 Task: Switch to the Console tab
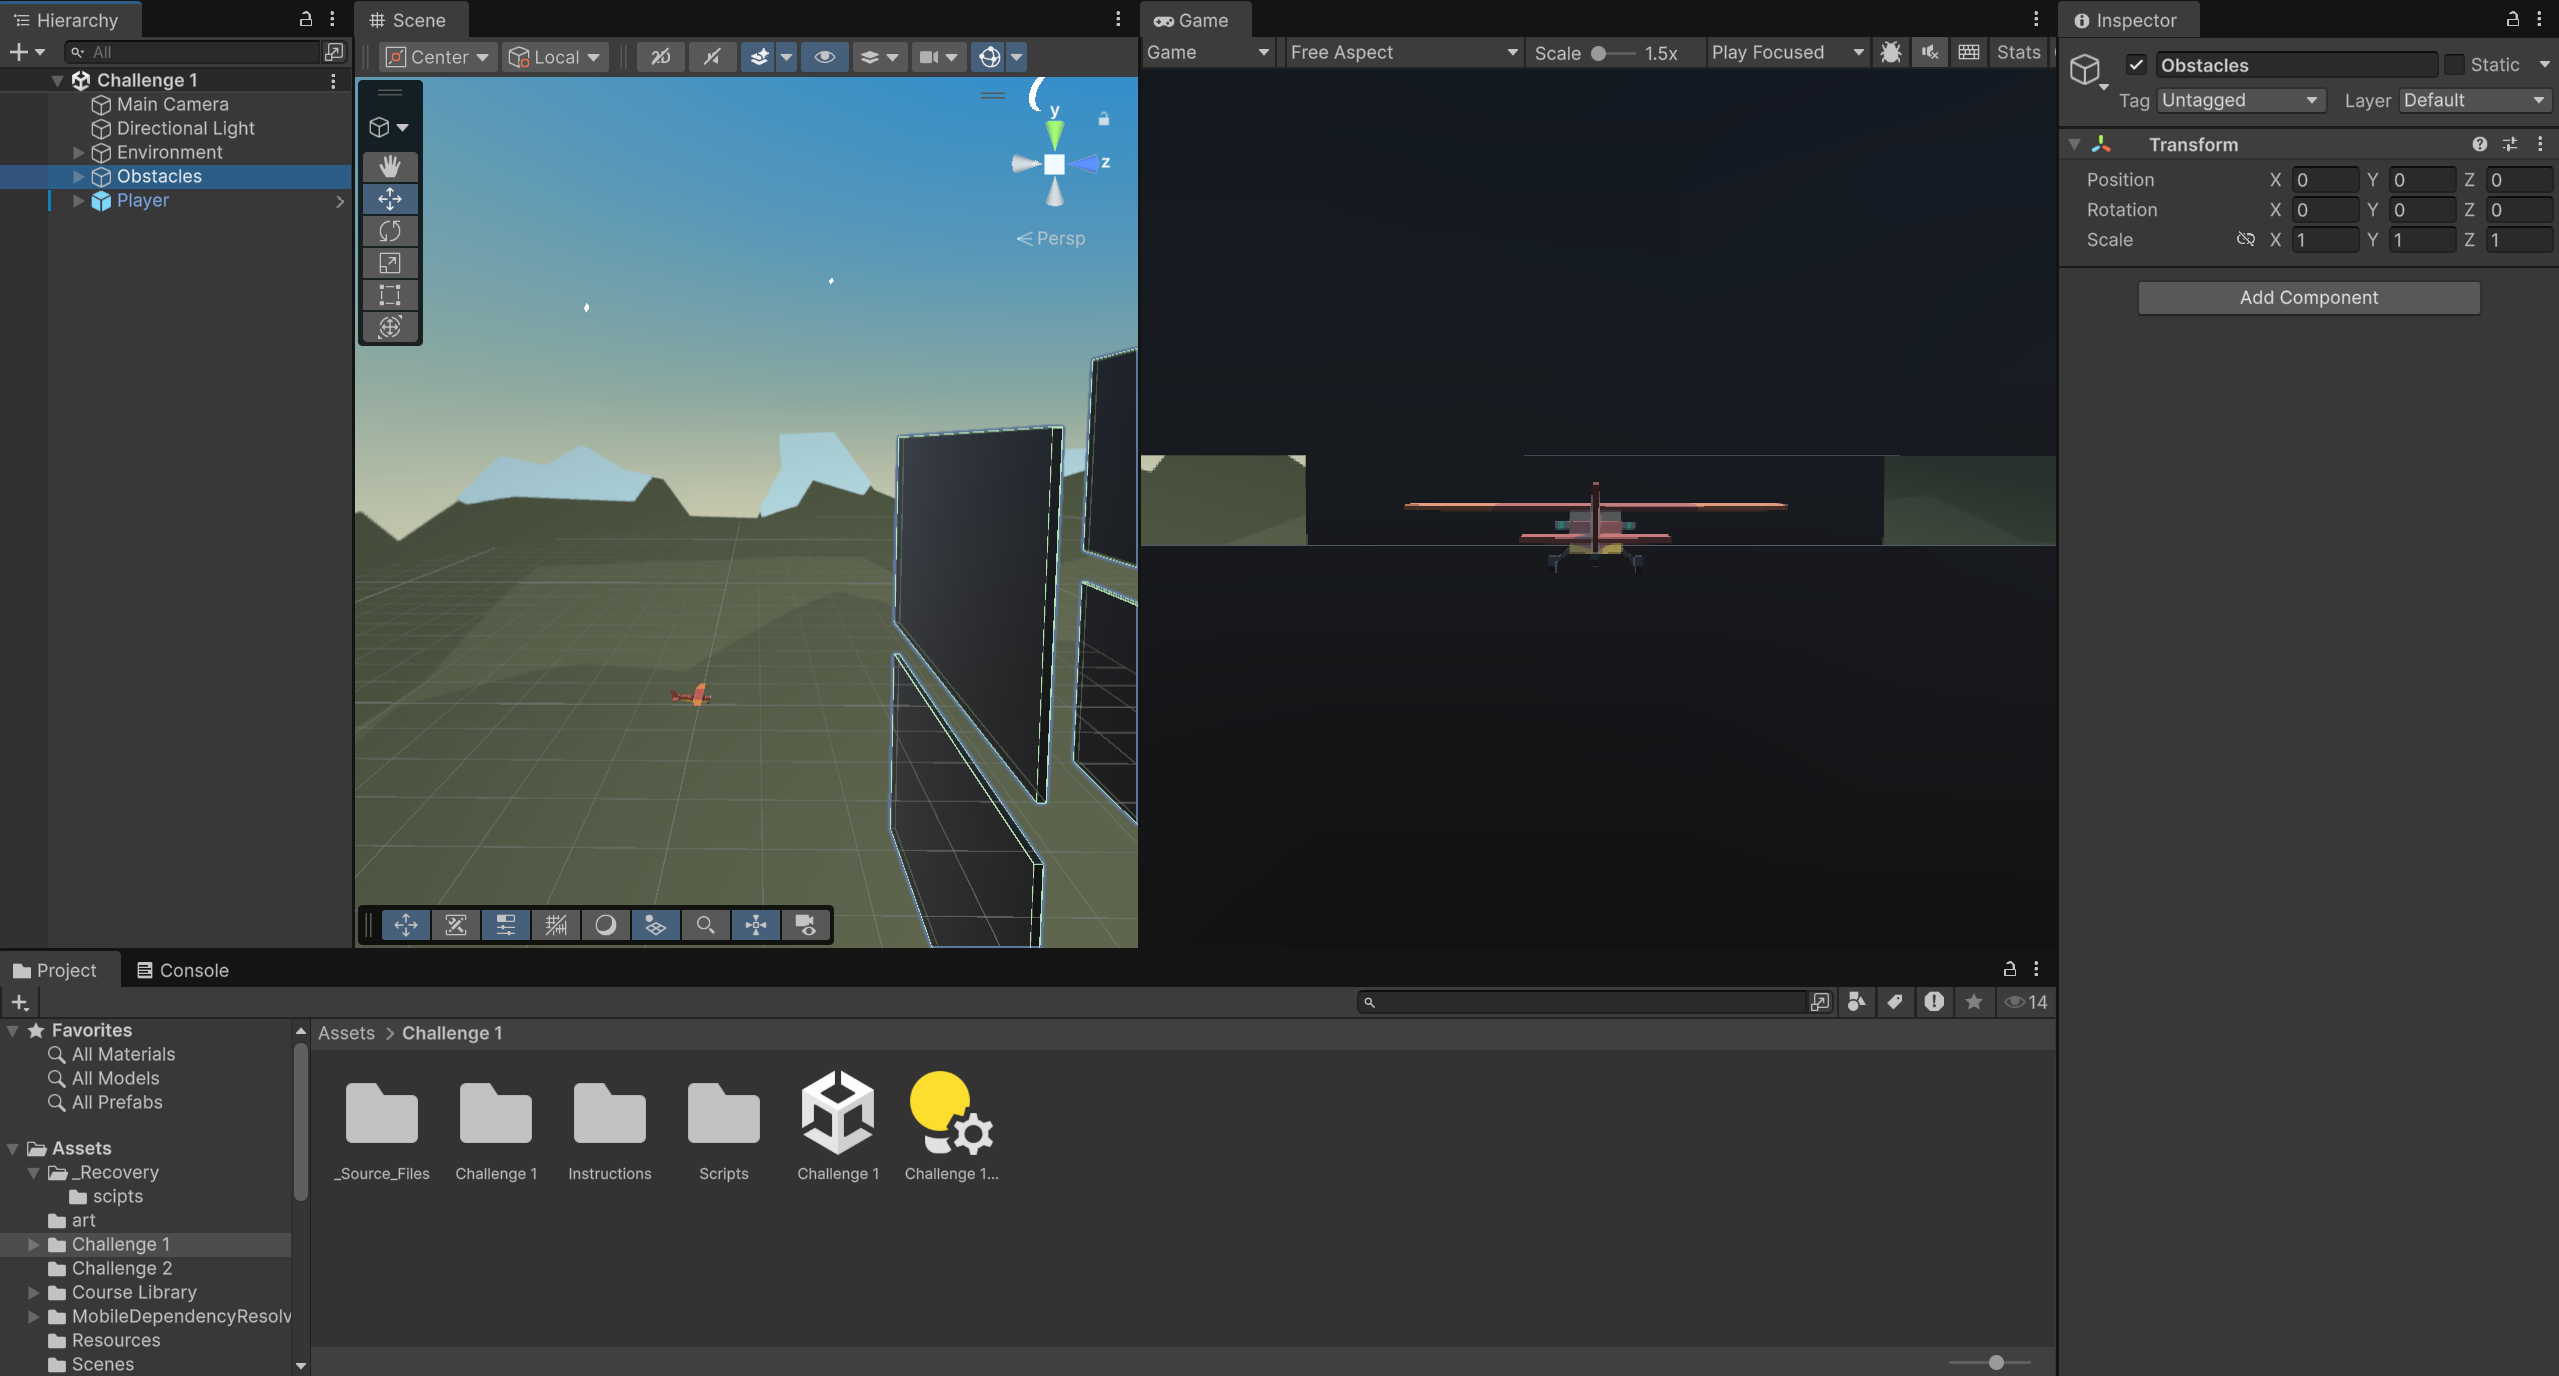click(183, 970)
